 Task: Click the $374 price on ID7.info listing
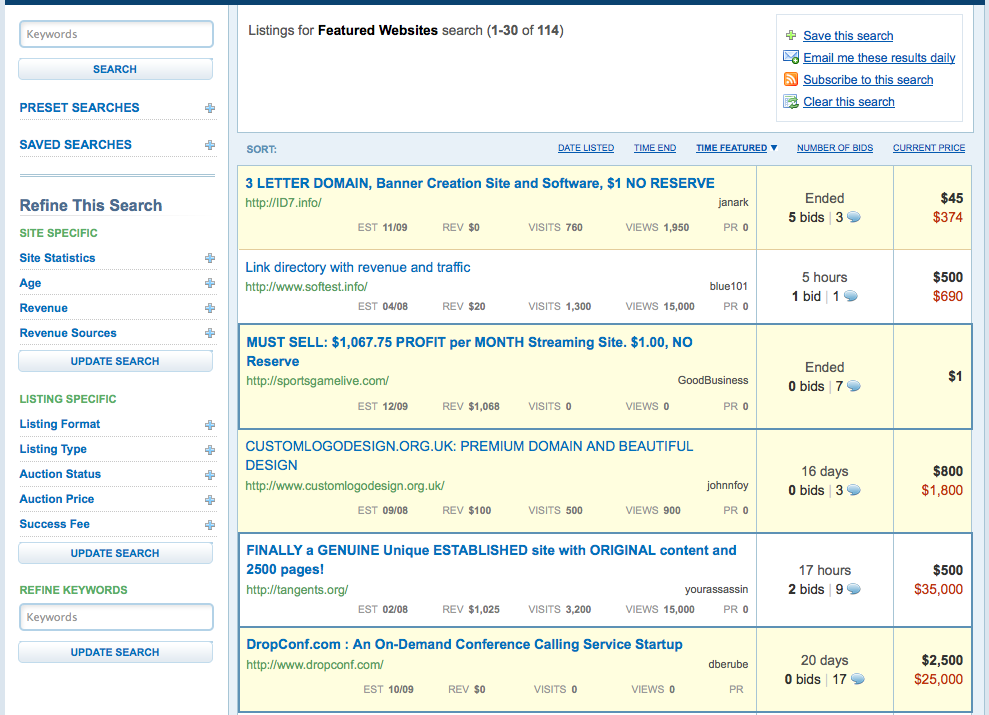click(947, 218)
